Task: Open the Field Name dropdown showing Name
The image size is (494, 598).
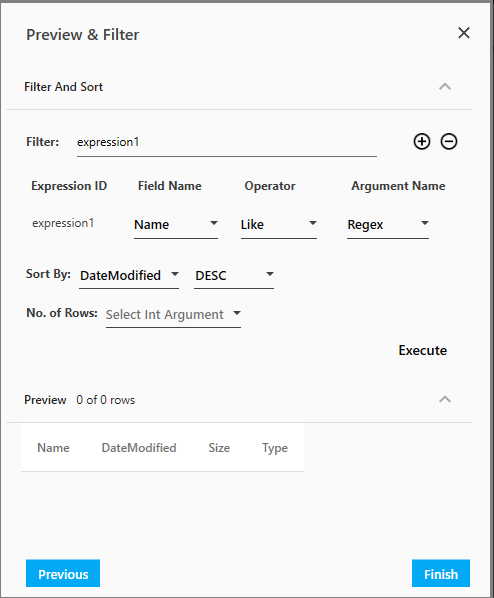Action: (176, 225)
